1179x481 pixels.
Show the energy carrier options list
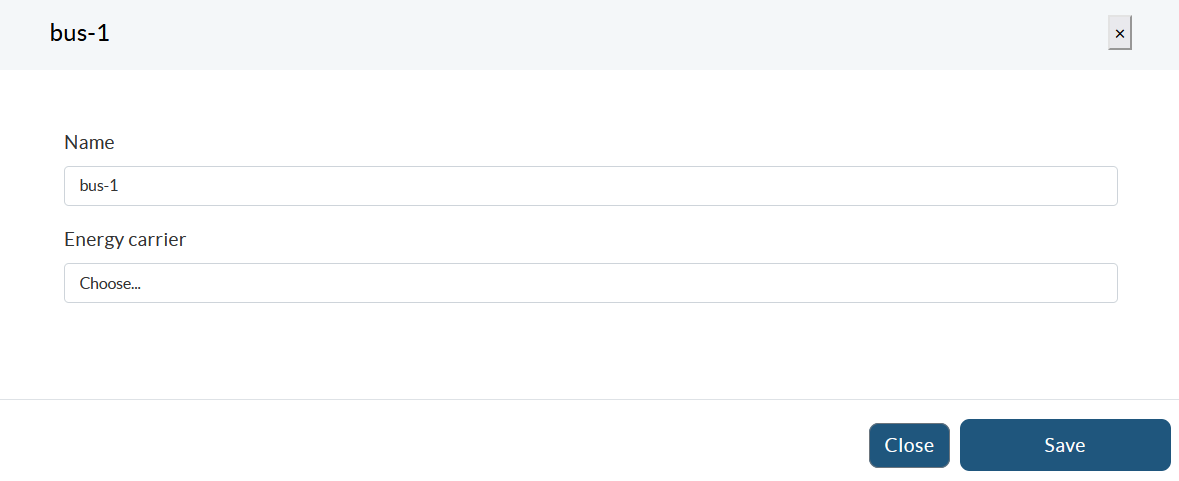[x=590, y=283]
